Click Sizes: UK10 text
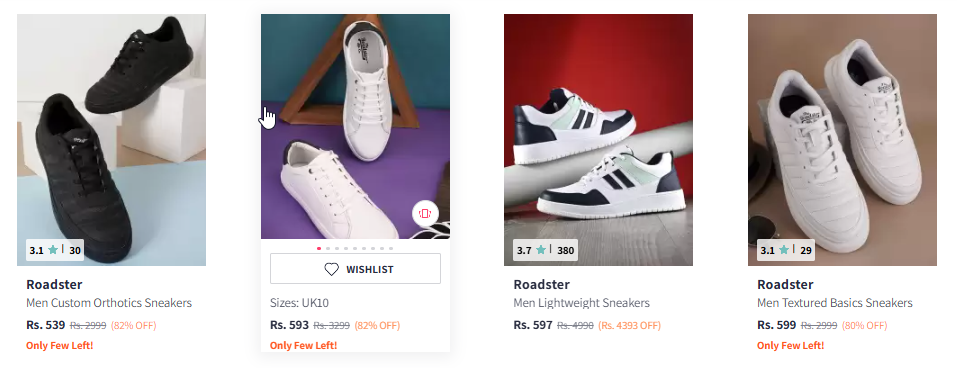 pos(300,303)
